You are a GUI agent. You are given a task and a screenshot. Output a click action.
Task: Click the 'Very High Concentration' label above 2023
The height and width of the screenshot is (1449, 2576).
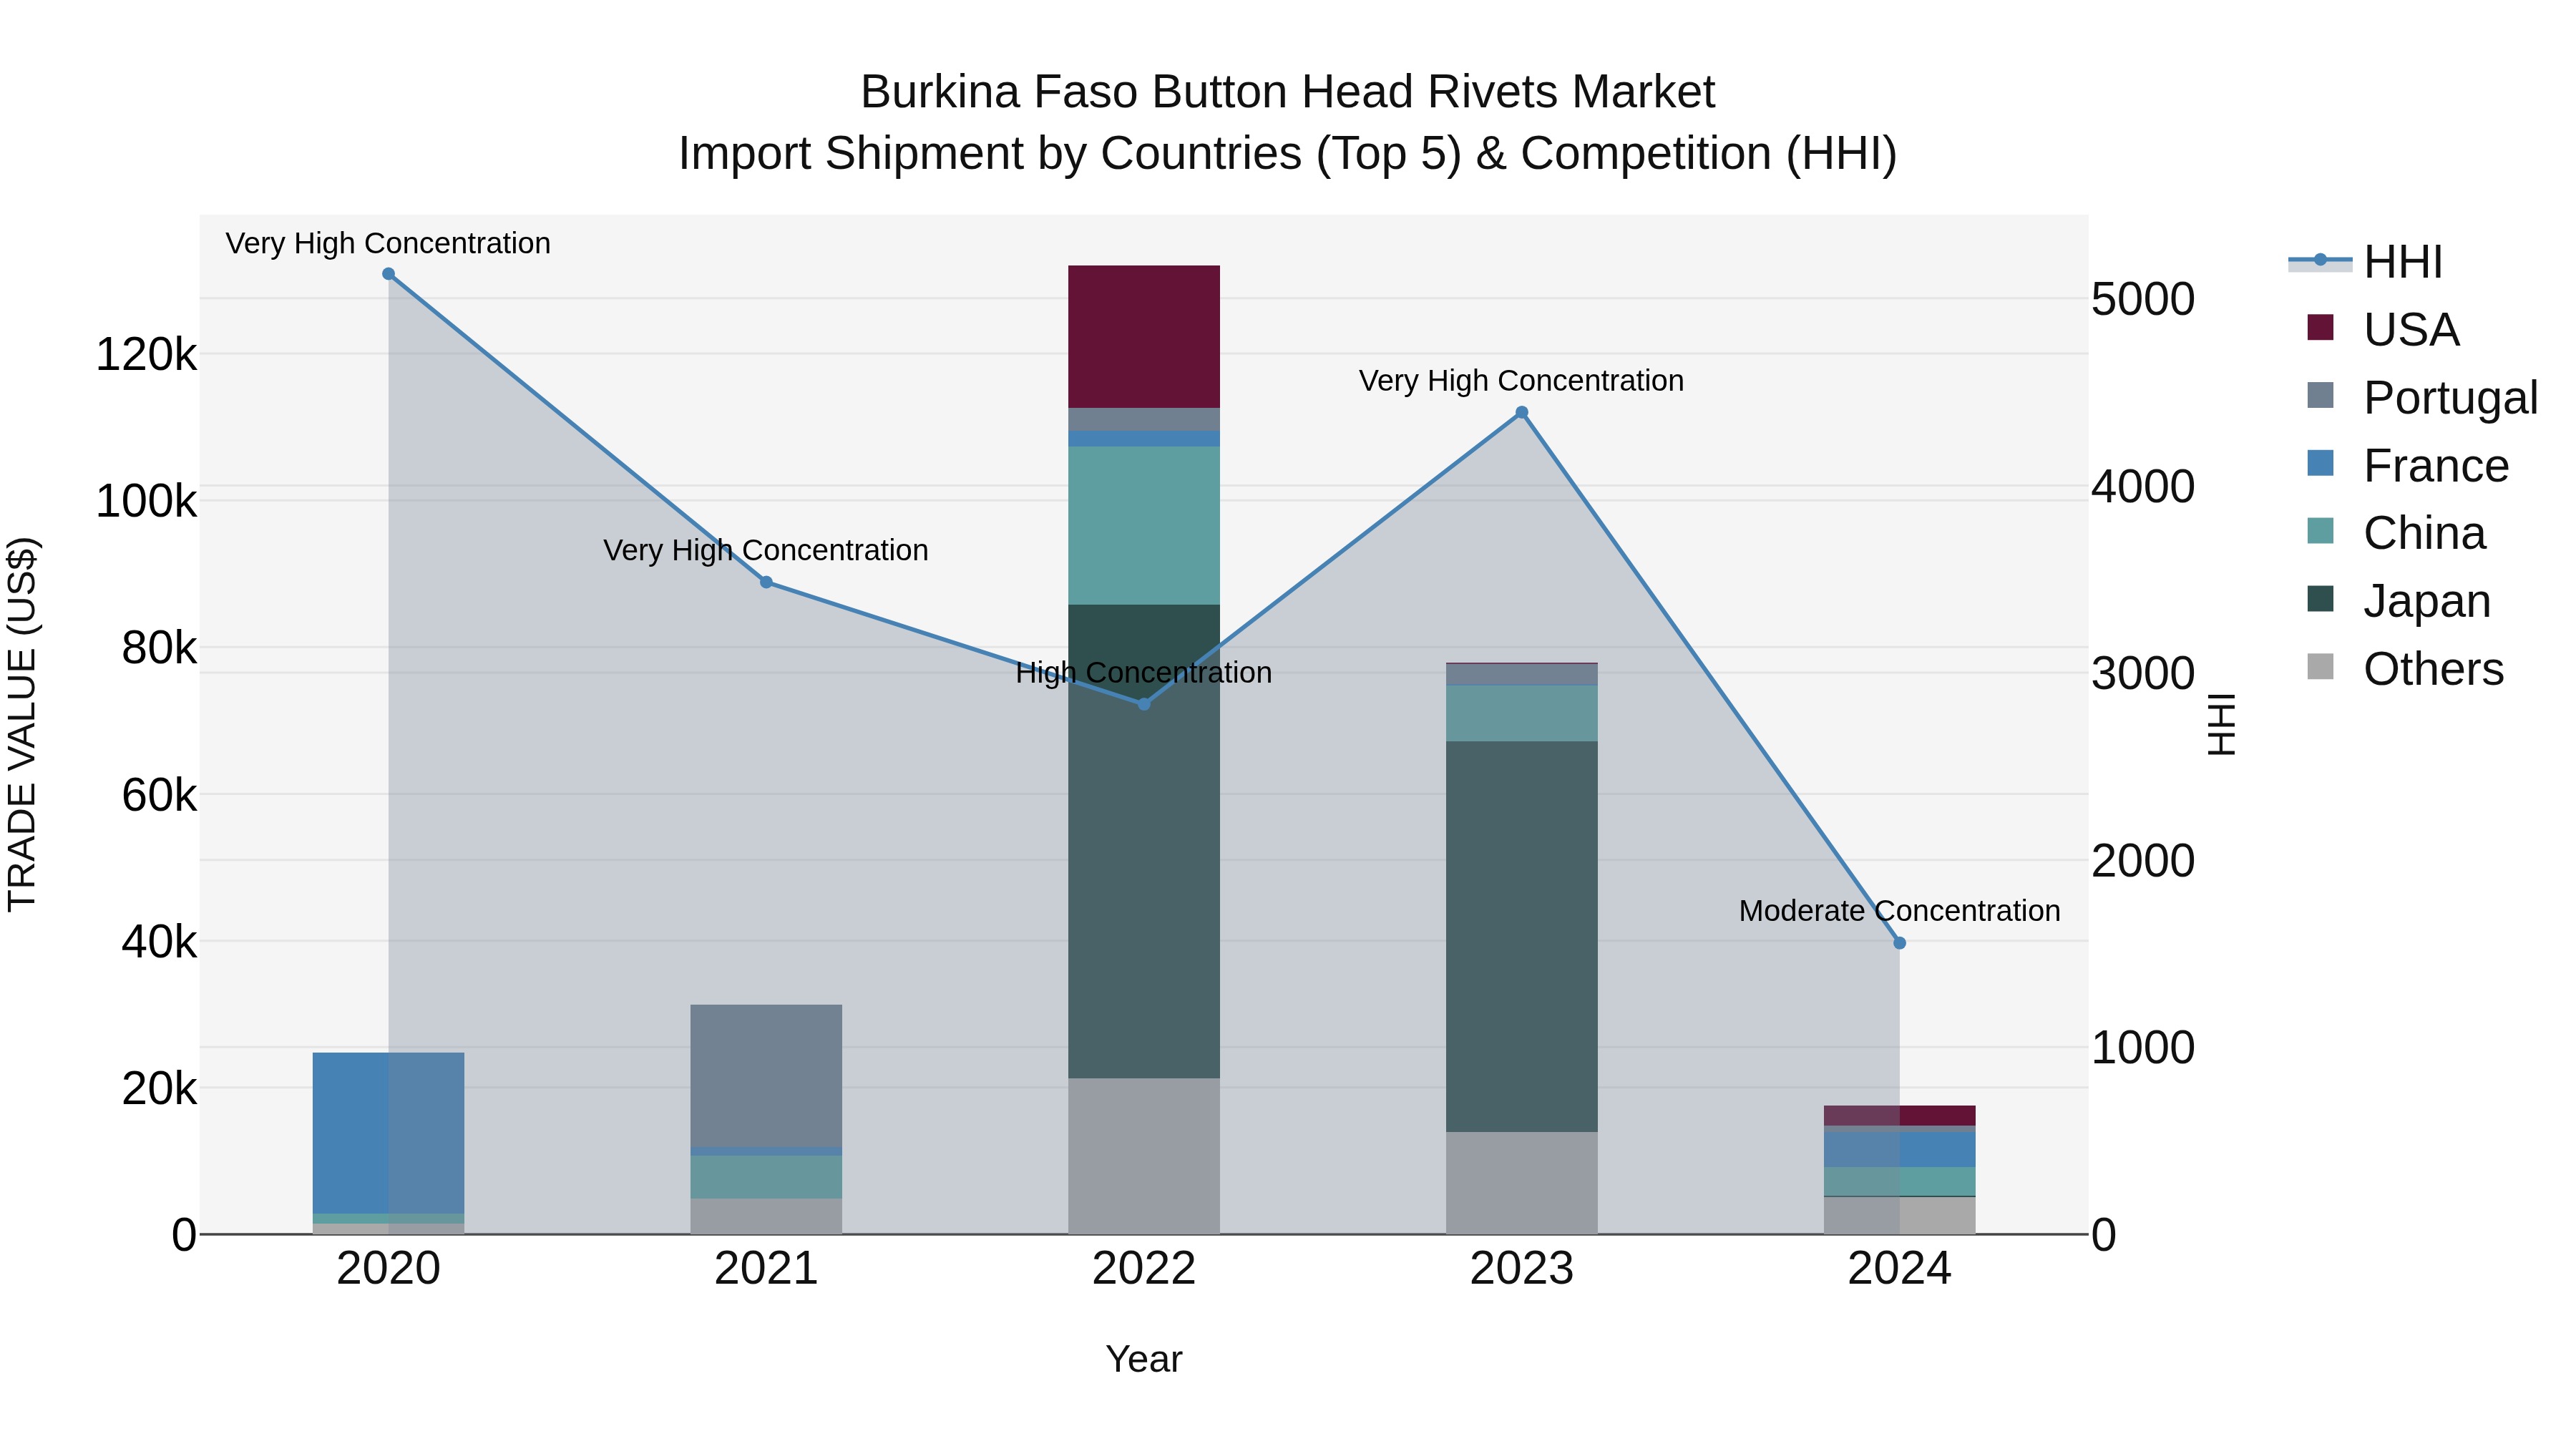[x=1522, y=381]
